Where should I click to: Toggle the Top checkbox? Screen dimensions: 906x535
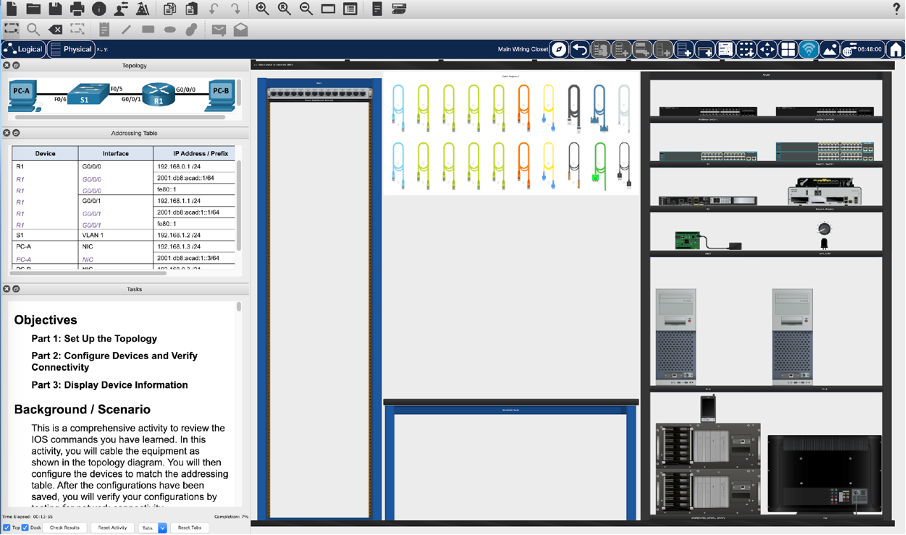point(6,527)
